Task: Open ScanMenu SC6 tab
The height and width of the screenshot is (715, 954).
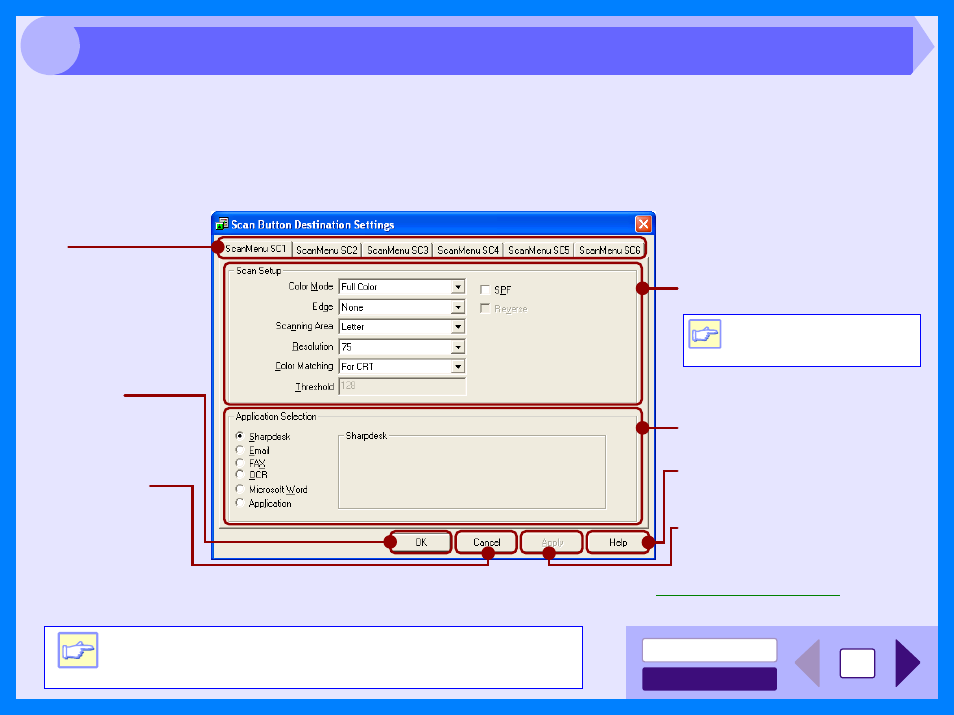Action: click(609, 250)
